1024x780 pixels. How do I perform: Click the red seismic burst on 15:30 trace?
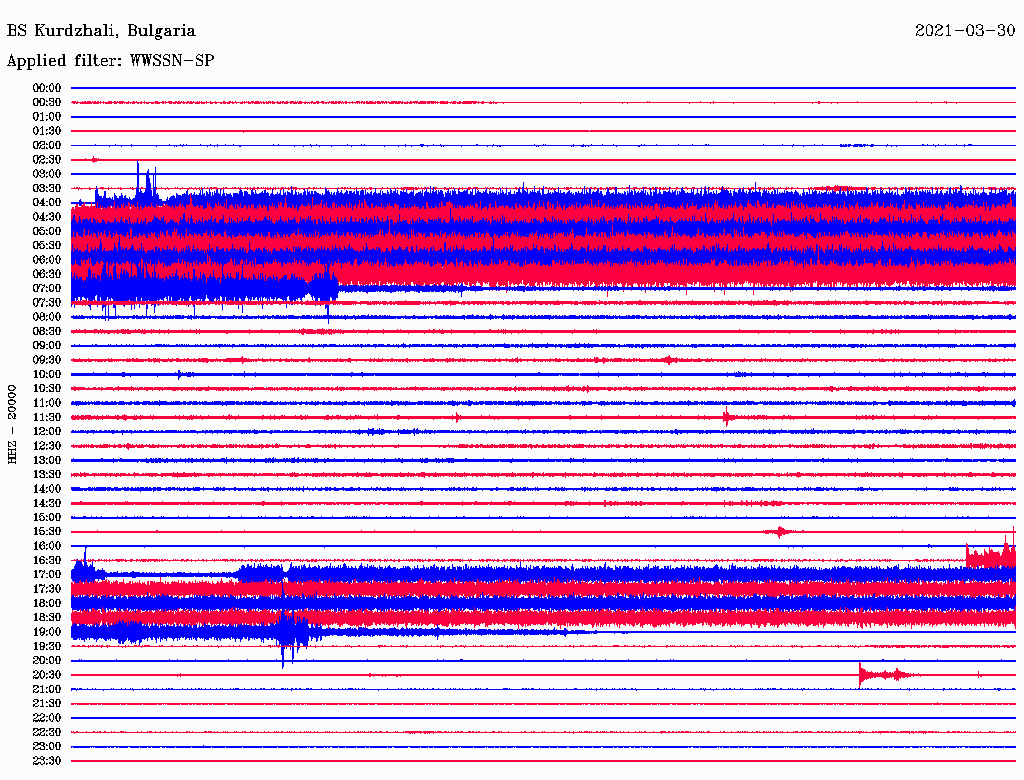780,532
